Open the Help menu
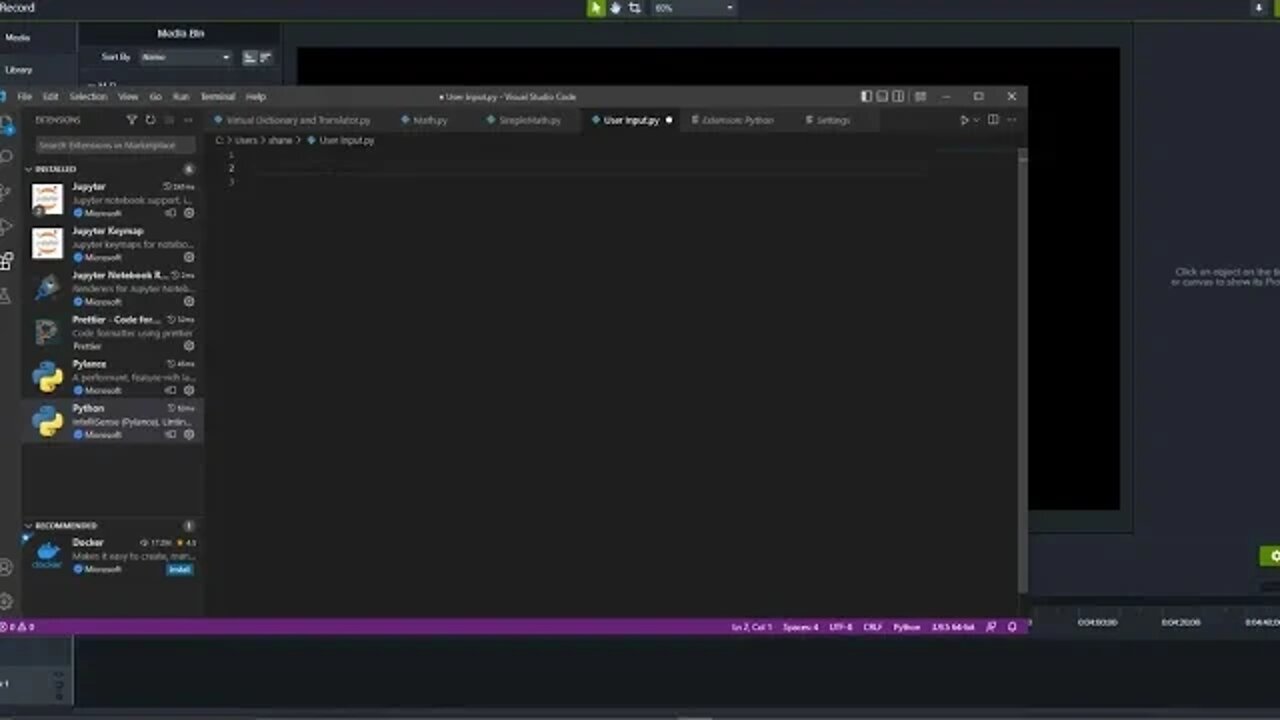This screenshot has width=1280, height=720. tap(256, 97)
